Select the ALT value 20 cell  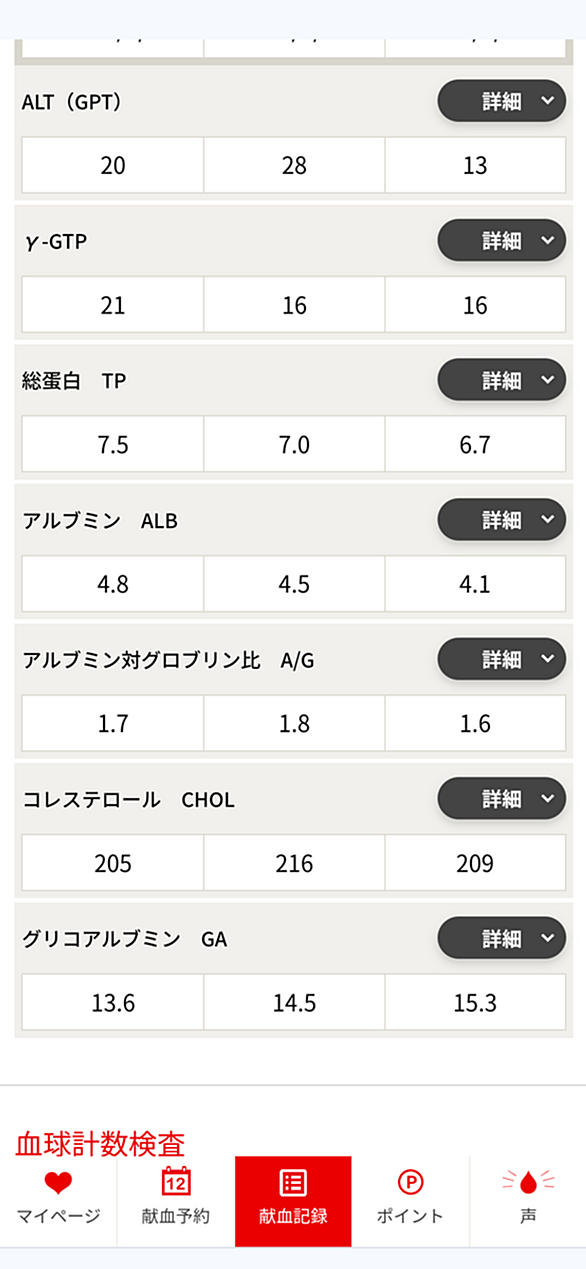coord(113,165)
